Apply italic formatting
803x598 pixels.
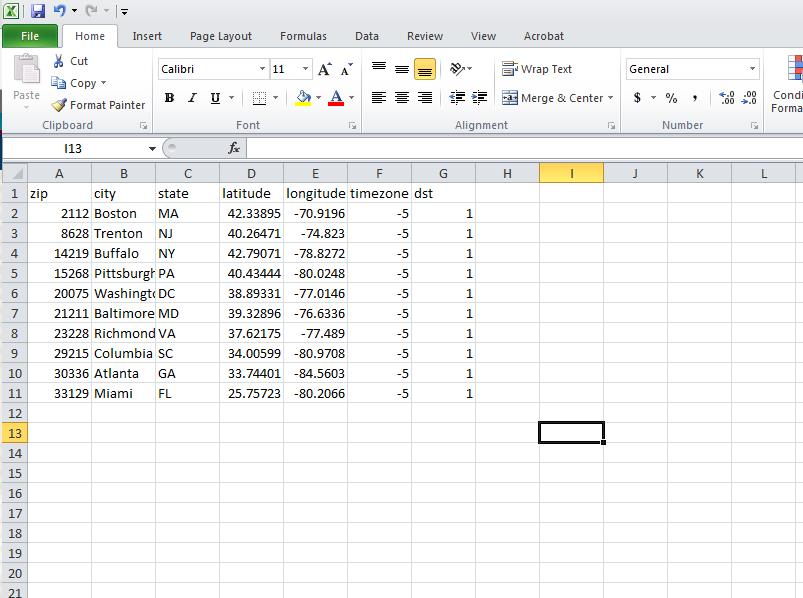pos(191,97)
